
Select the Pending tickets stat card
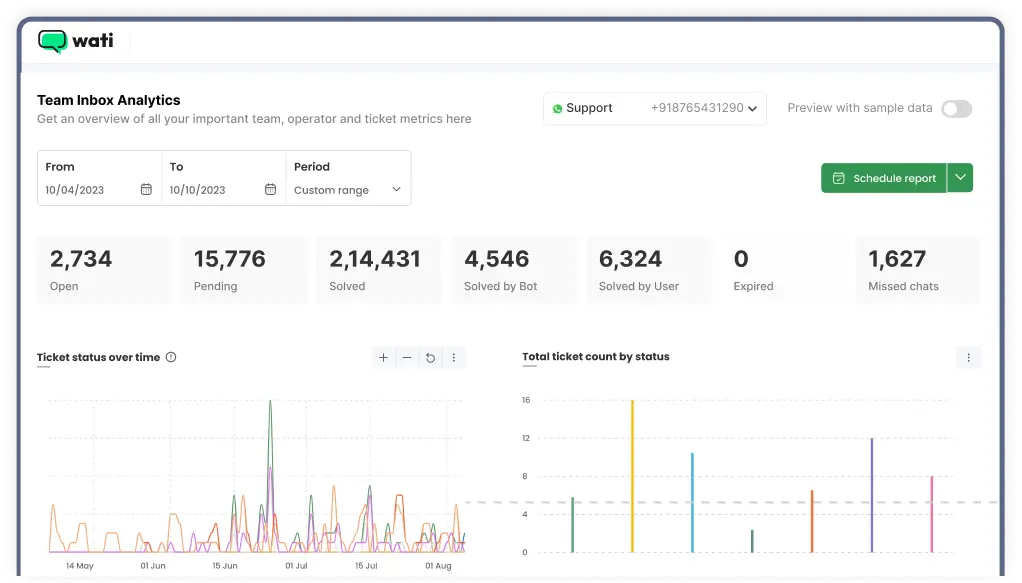coord(241,269)
